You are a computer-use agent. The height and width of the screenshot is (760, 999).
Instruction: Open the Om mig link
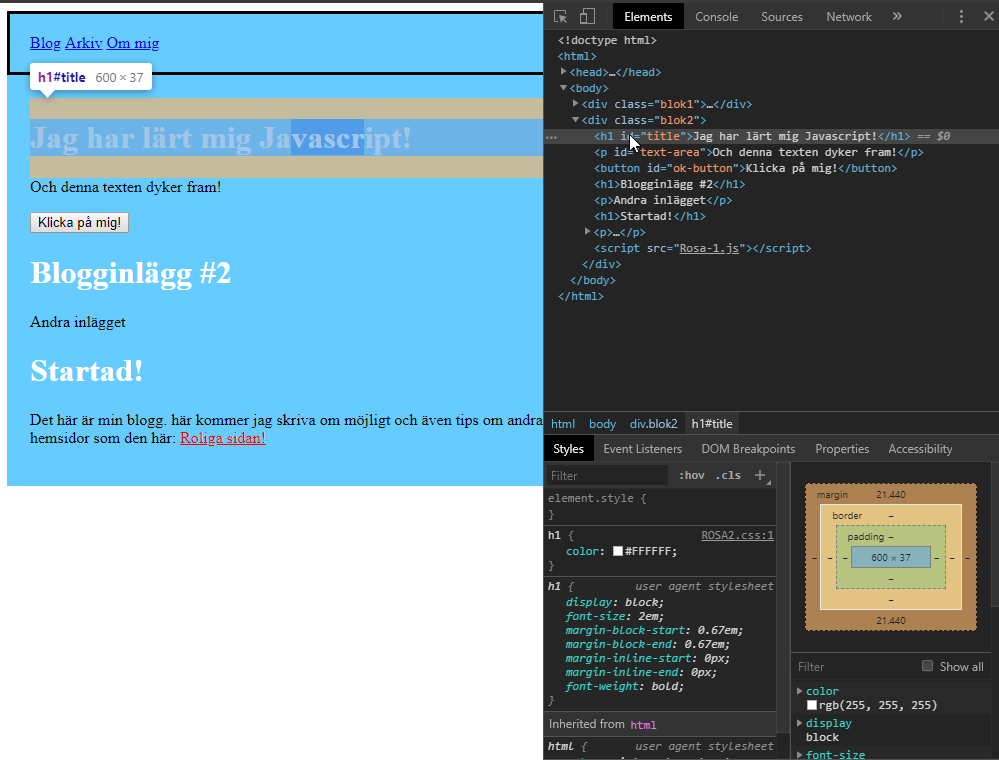pyautogui.click(x=133, y=43)
